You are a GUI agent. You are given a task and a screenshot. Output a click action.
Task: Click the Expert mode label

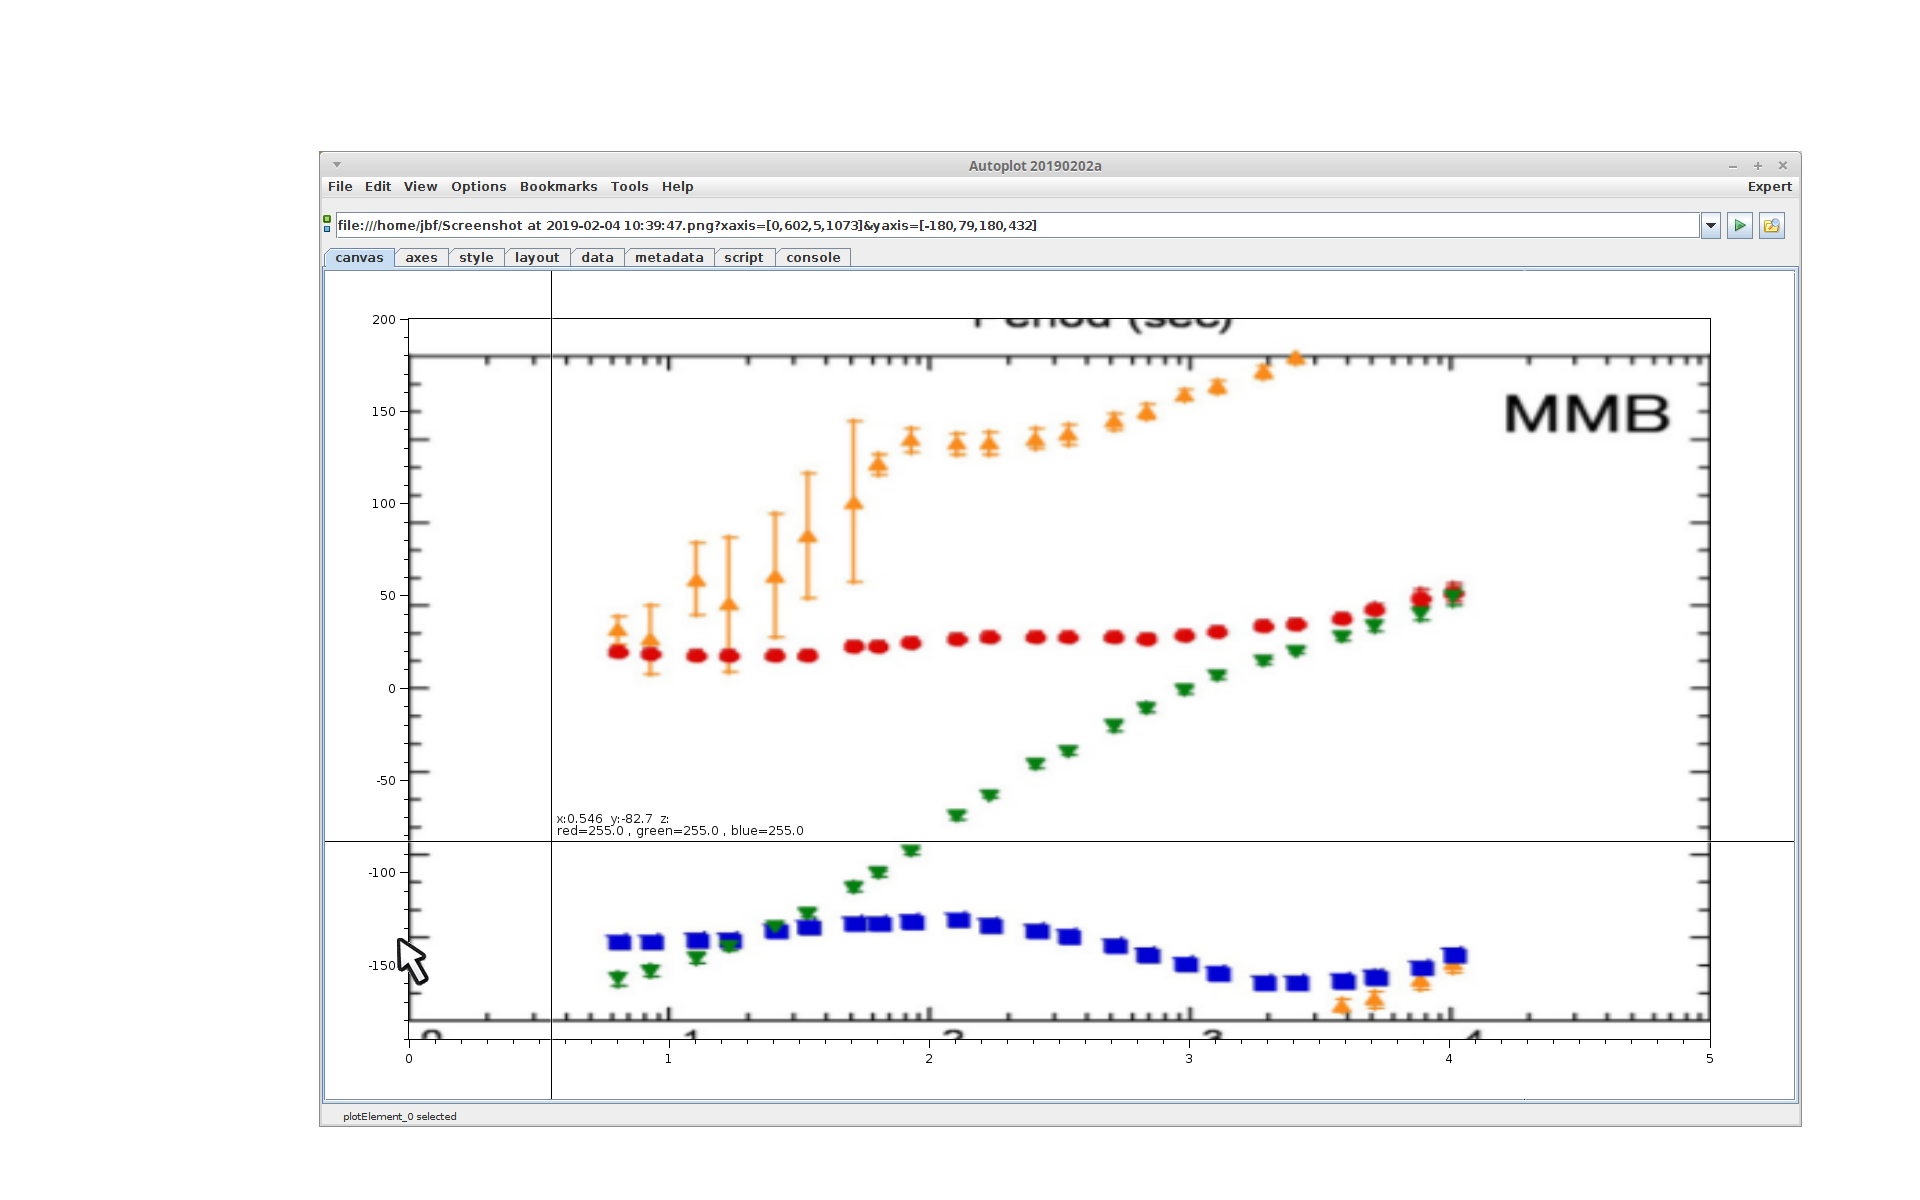coord(1769,187)
